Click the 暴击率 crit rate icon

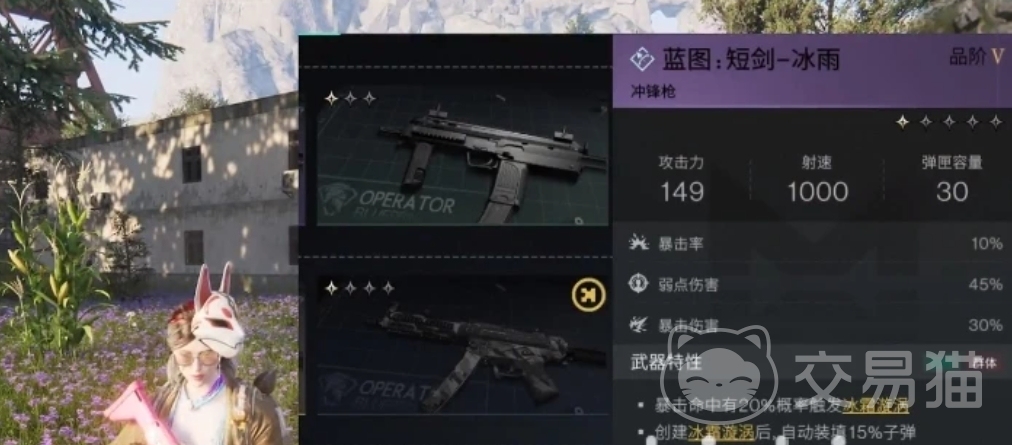(638, 243)
